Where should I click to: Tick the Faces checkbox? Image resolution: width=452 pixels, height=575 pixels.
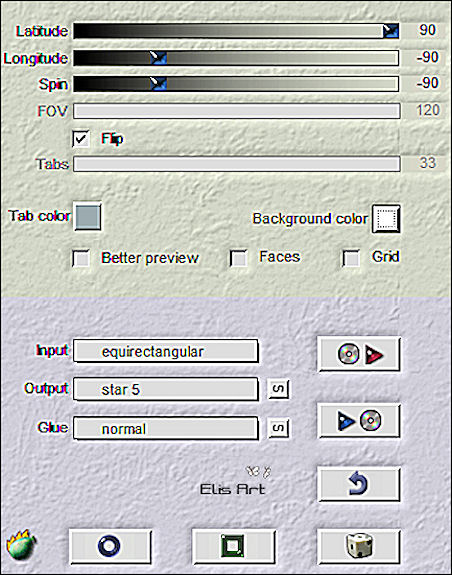click(x=238, y=258)
